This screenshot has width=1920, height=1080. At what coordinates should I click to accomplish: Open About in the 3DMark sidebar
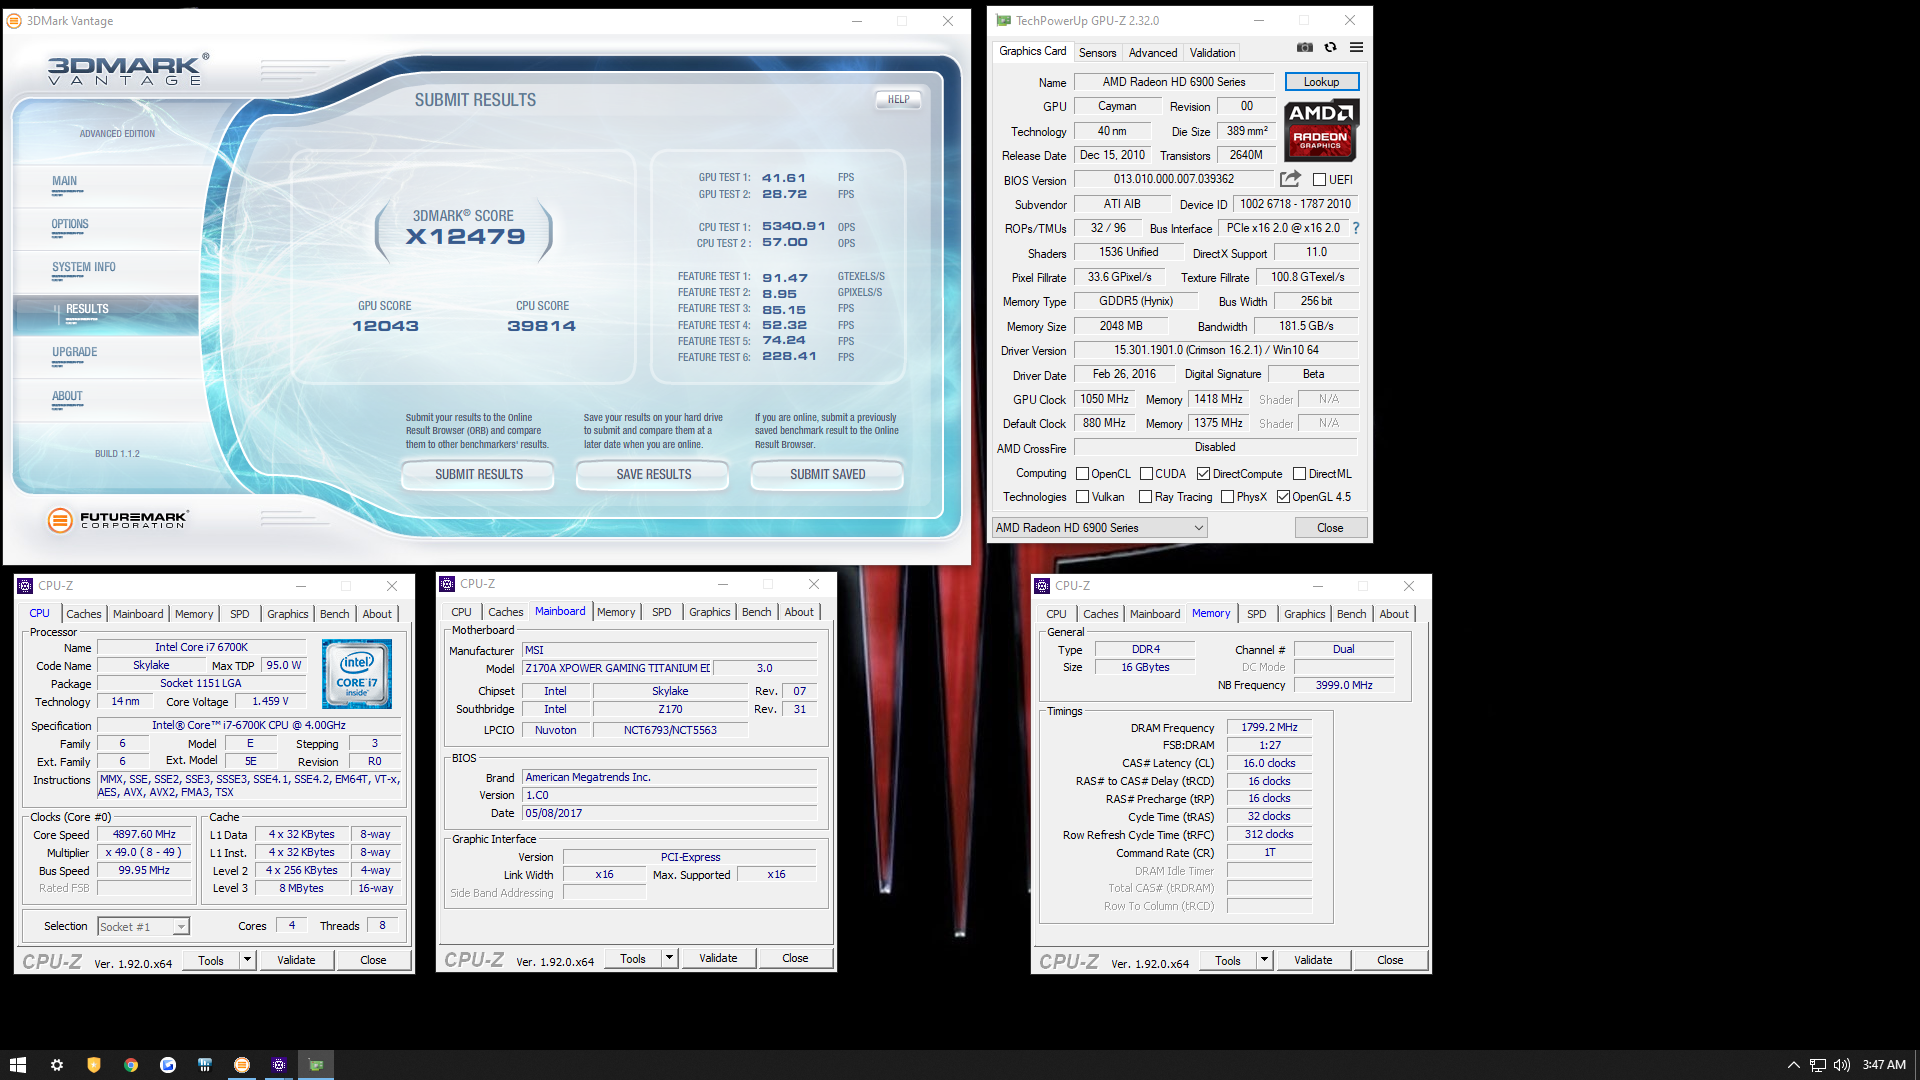pyautogui.click(x=67, y=396)
